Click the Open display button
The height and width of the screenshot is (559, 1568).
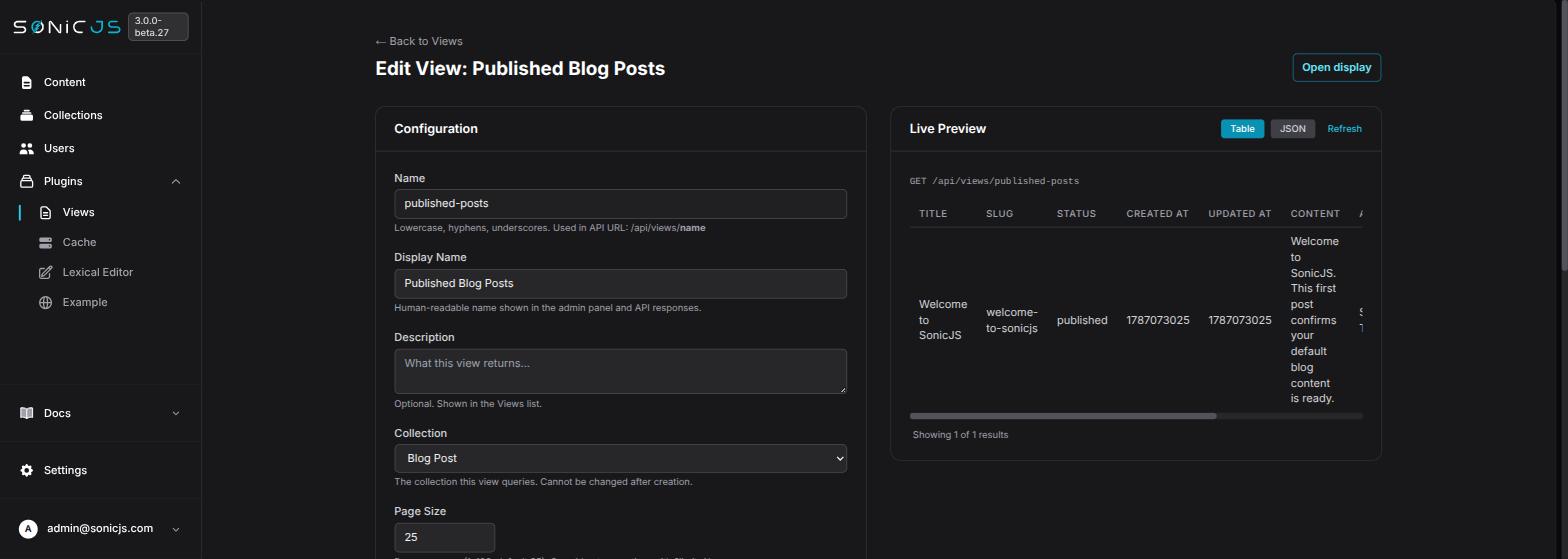tap(1336, 67)
